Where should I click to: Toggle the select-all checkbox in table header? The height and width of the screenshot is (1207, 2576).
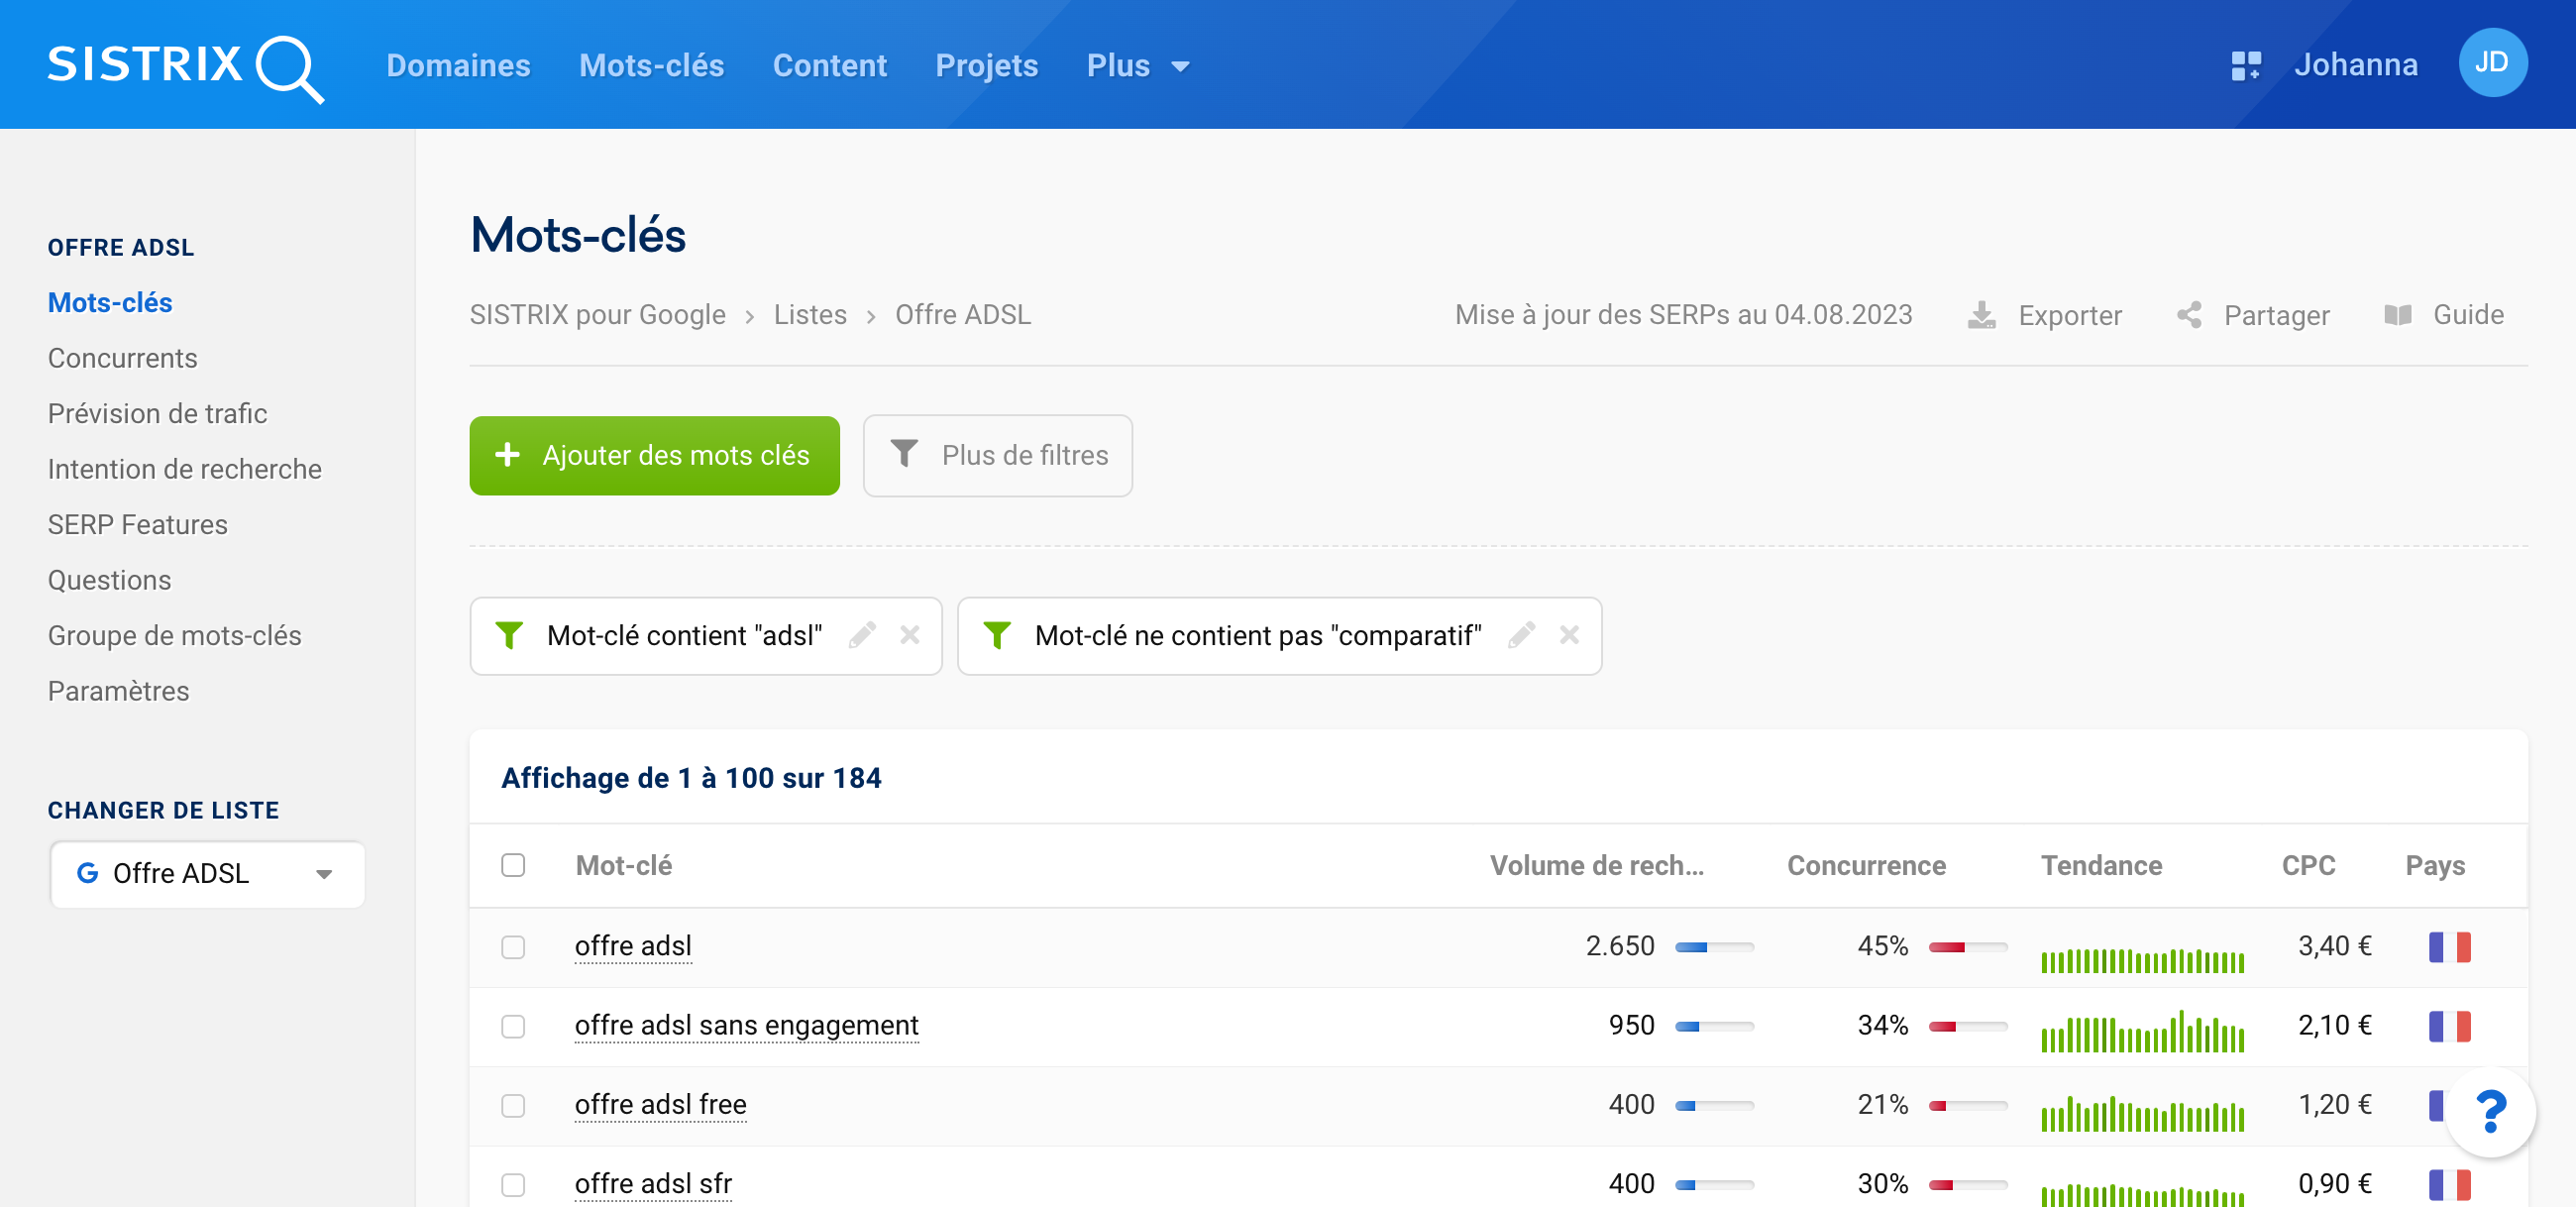point(513,865)
